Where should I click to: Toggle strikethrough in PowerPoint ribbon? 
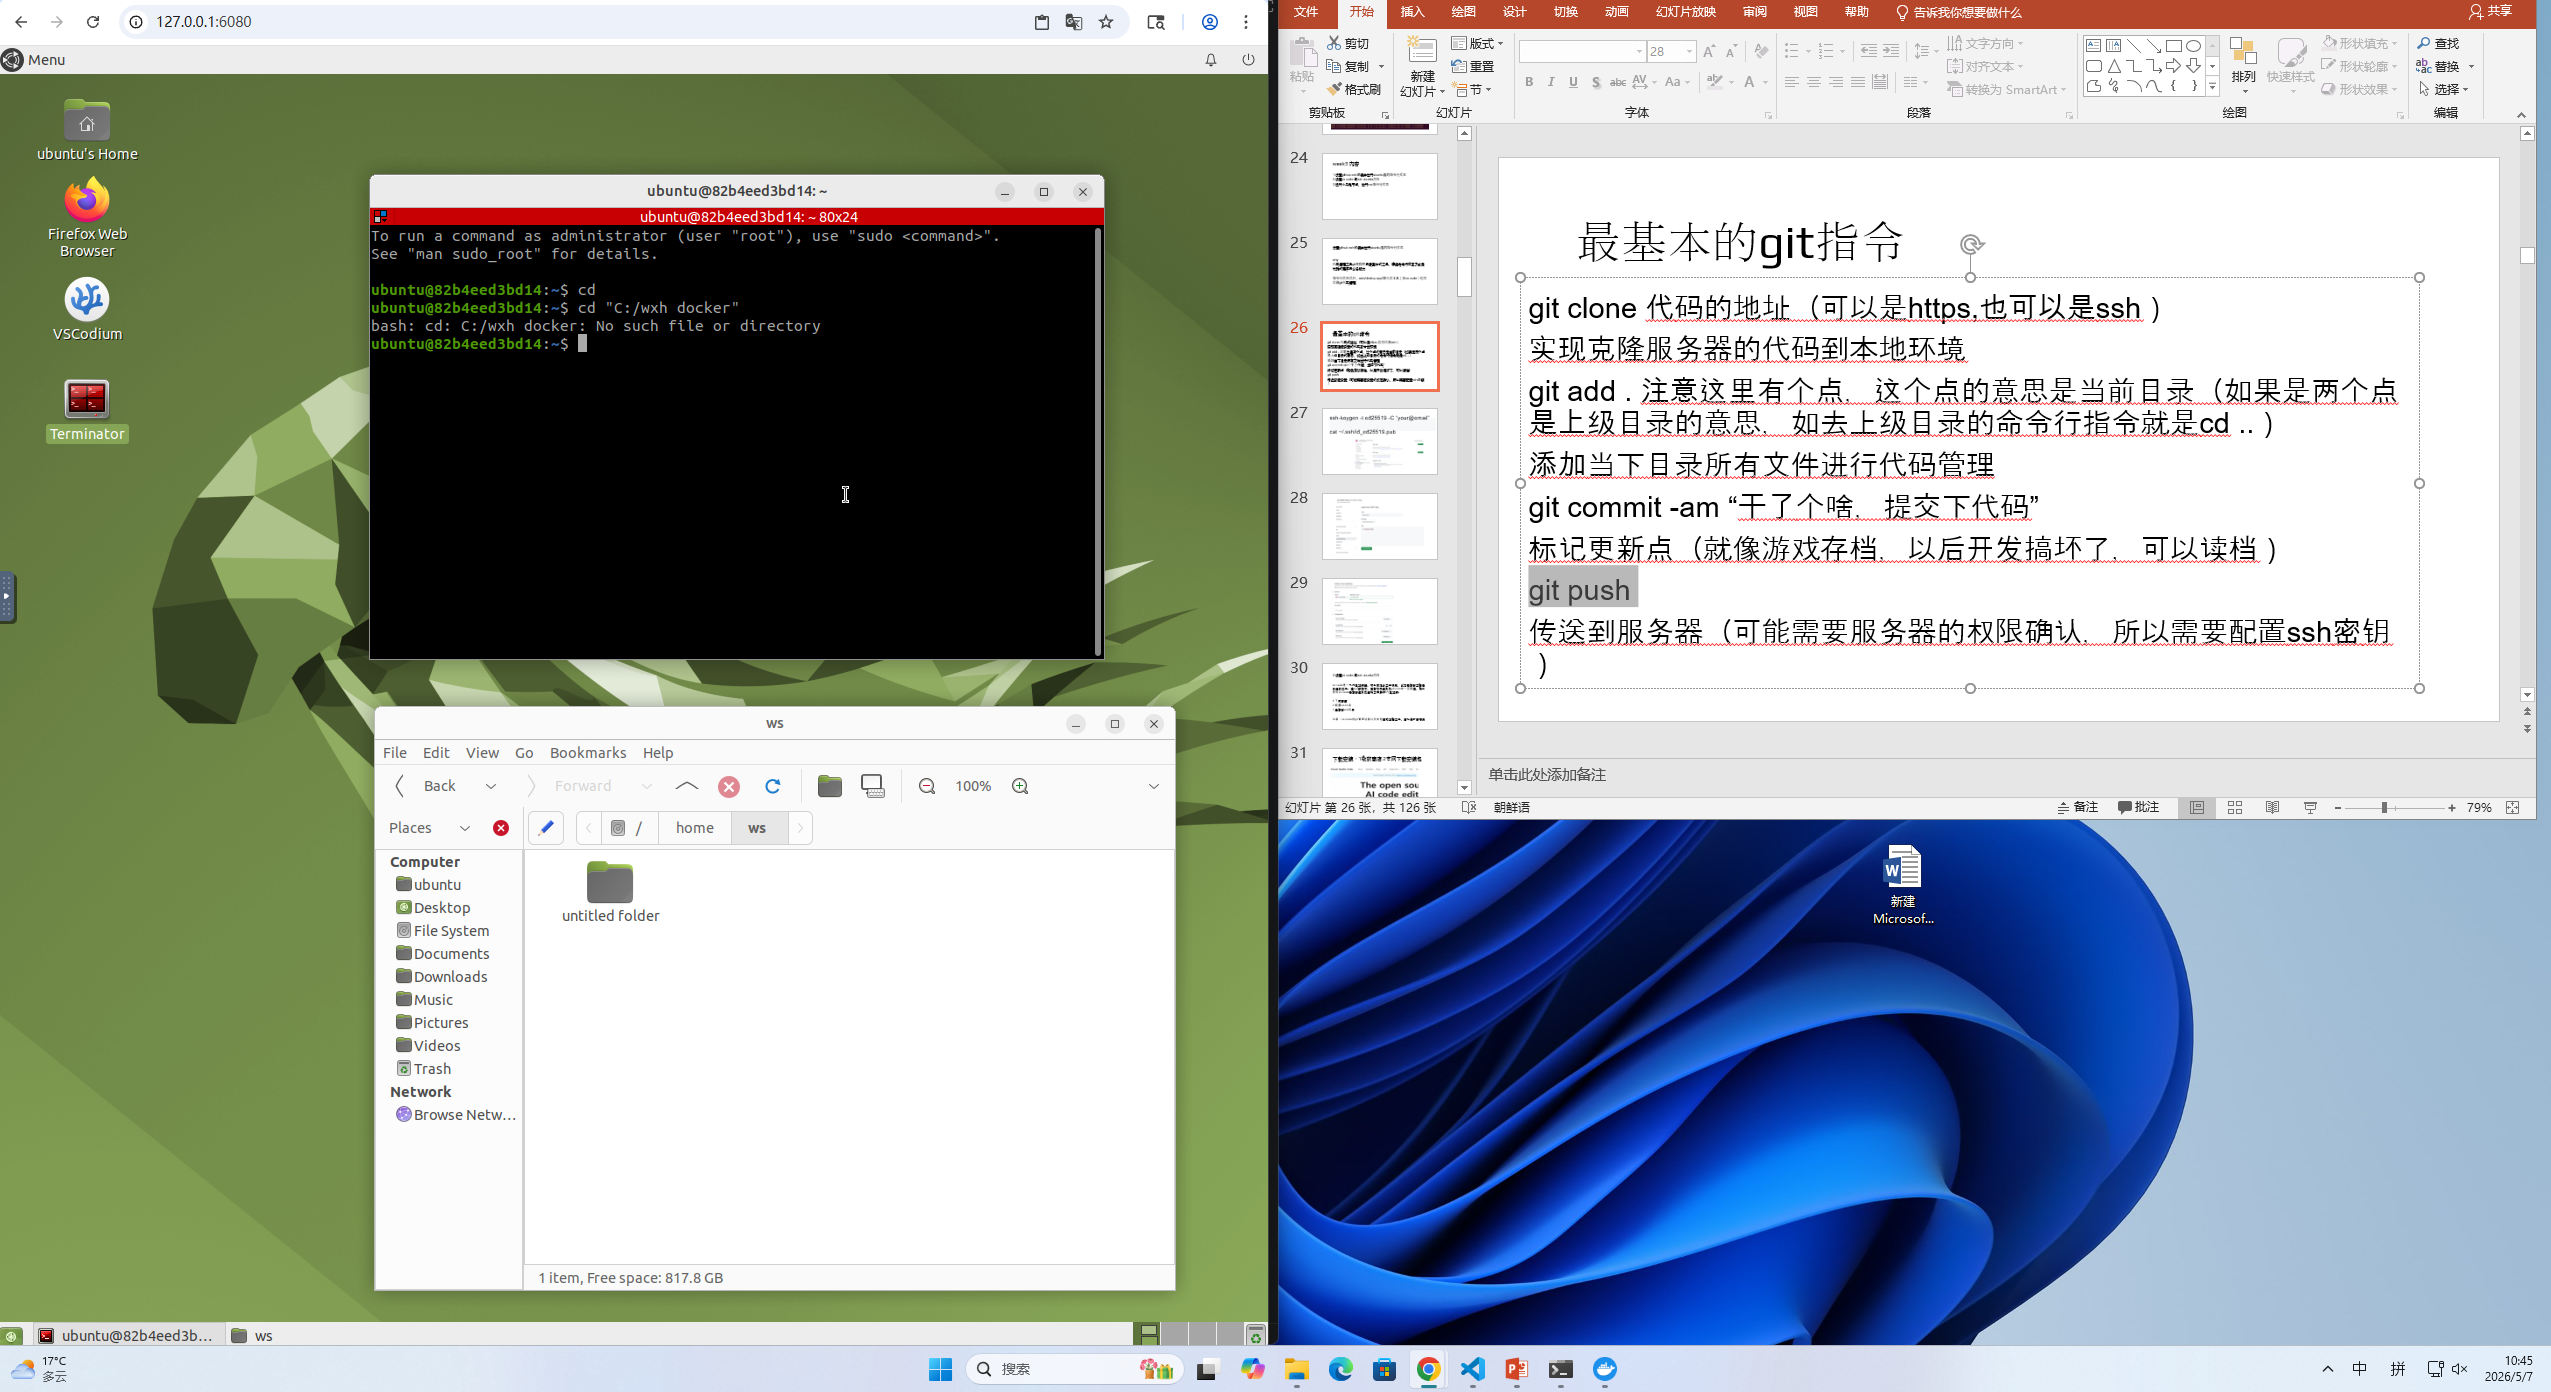click(x=1617, y=82)
